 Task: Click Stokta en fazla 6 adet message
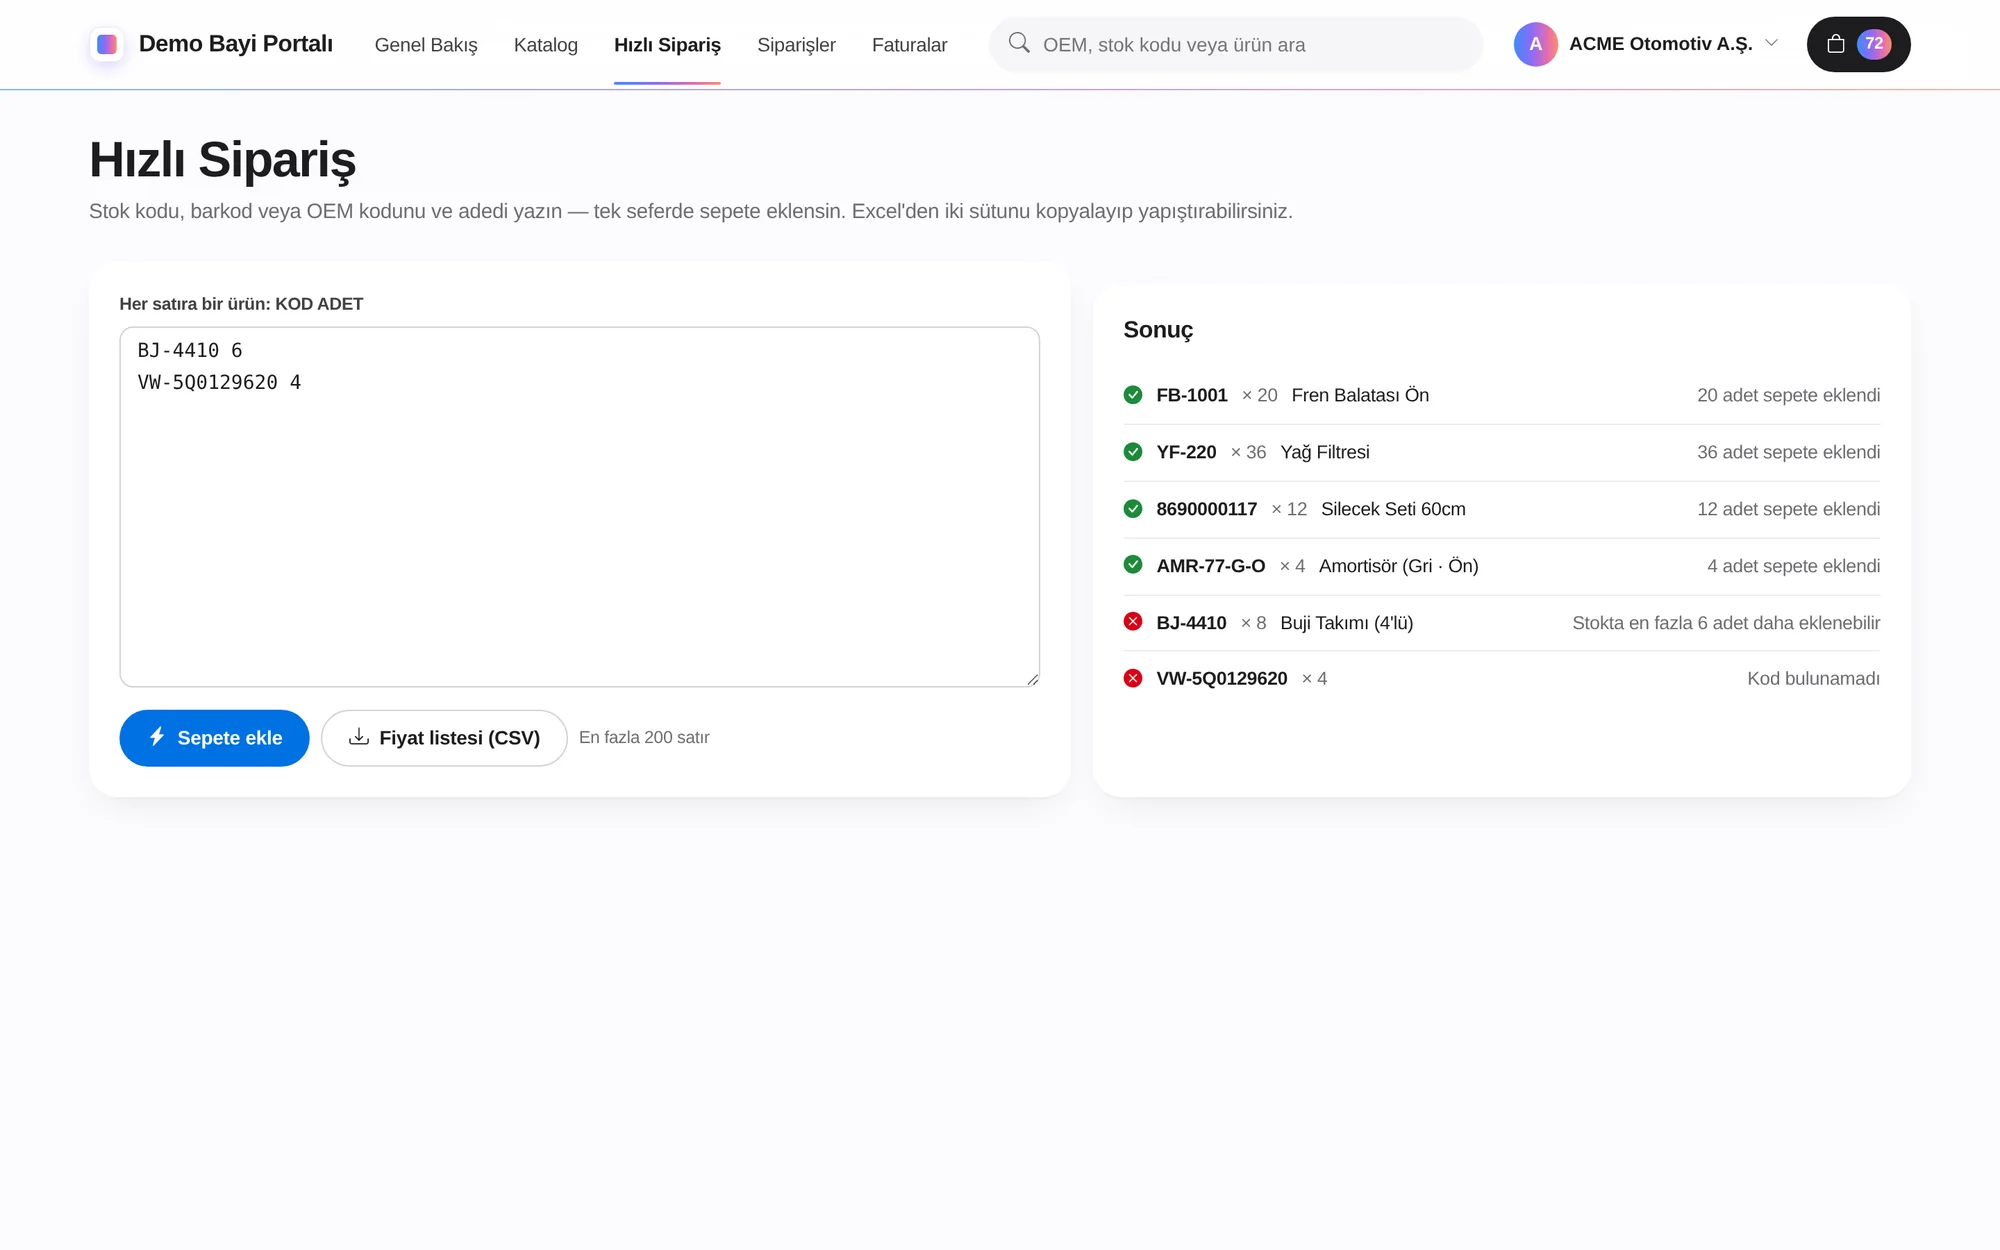(1726, 623)
